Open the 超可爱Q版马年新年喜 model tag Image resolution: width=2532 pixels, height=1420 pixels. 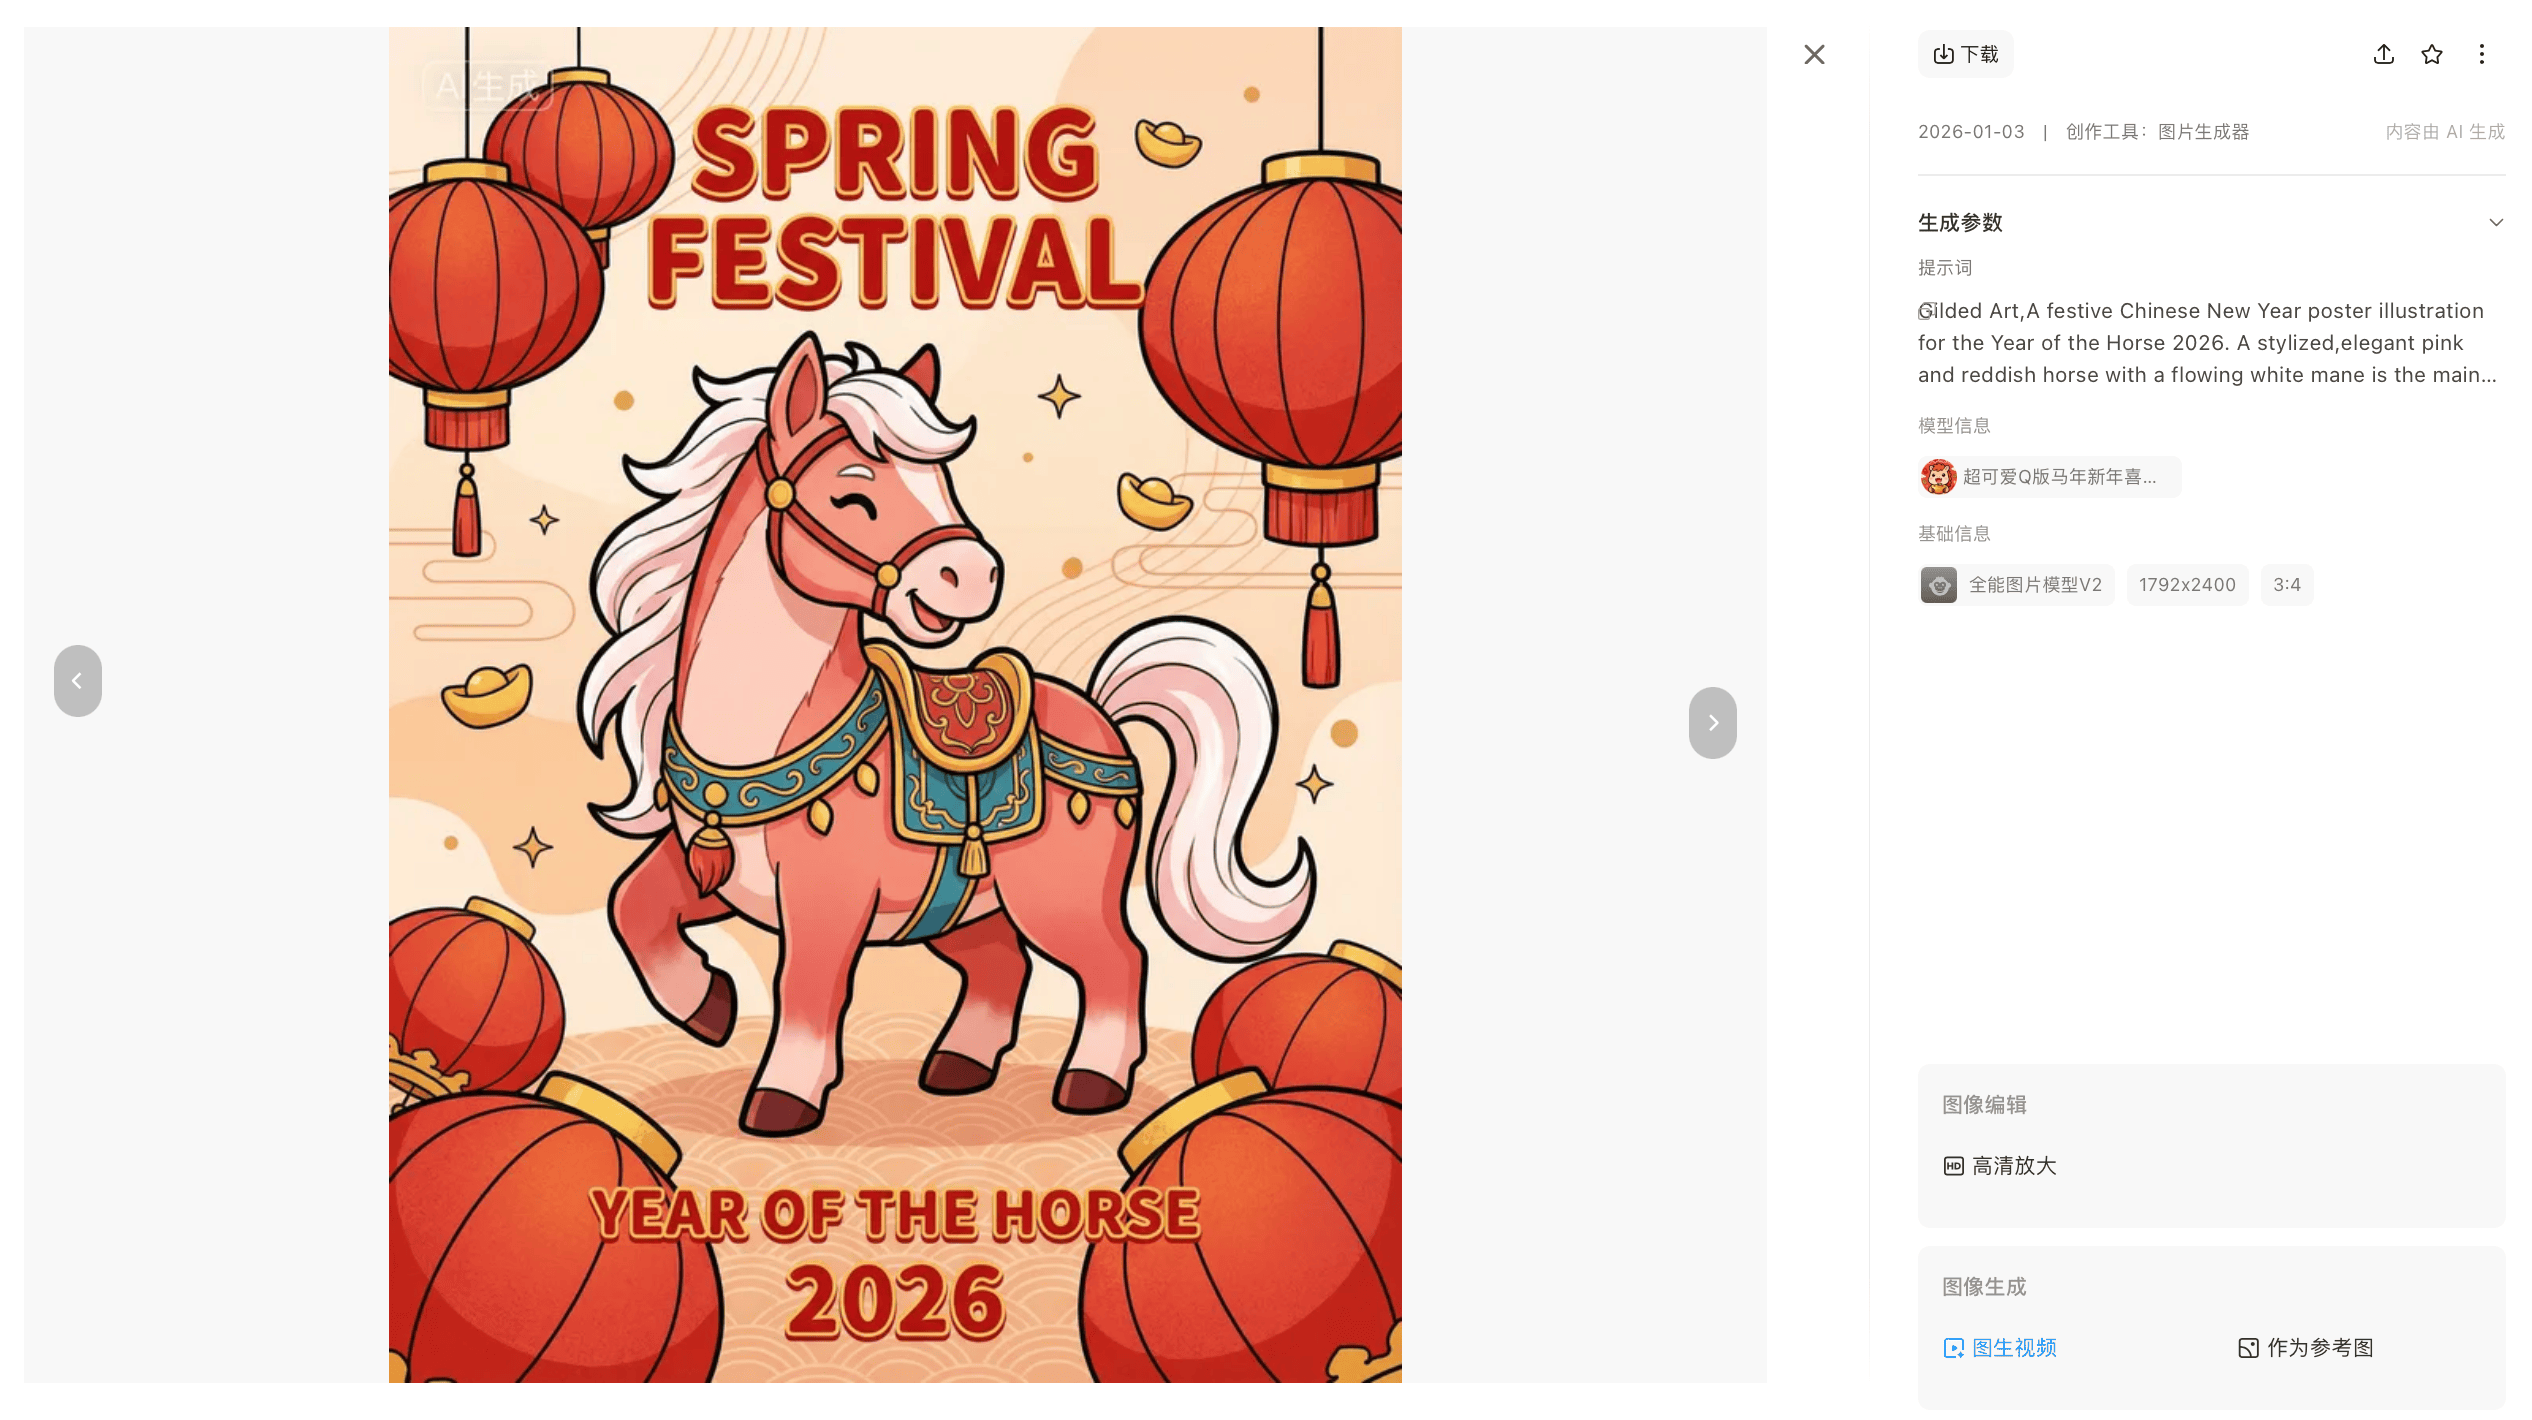pos(2049,477)
